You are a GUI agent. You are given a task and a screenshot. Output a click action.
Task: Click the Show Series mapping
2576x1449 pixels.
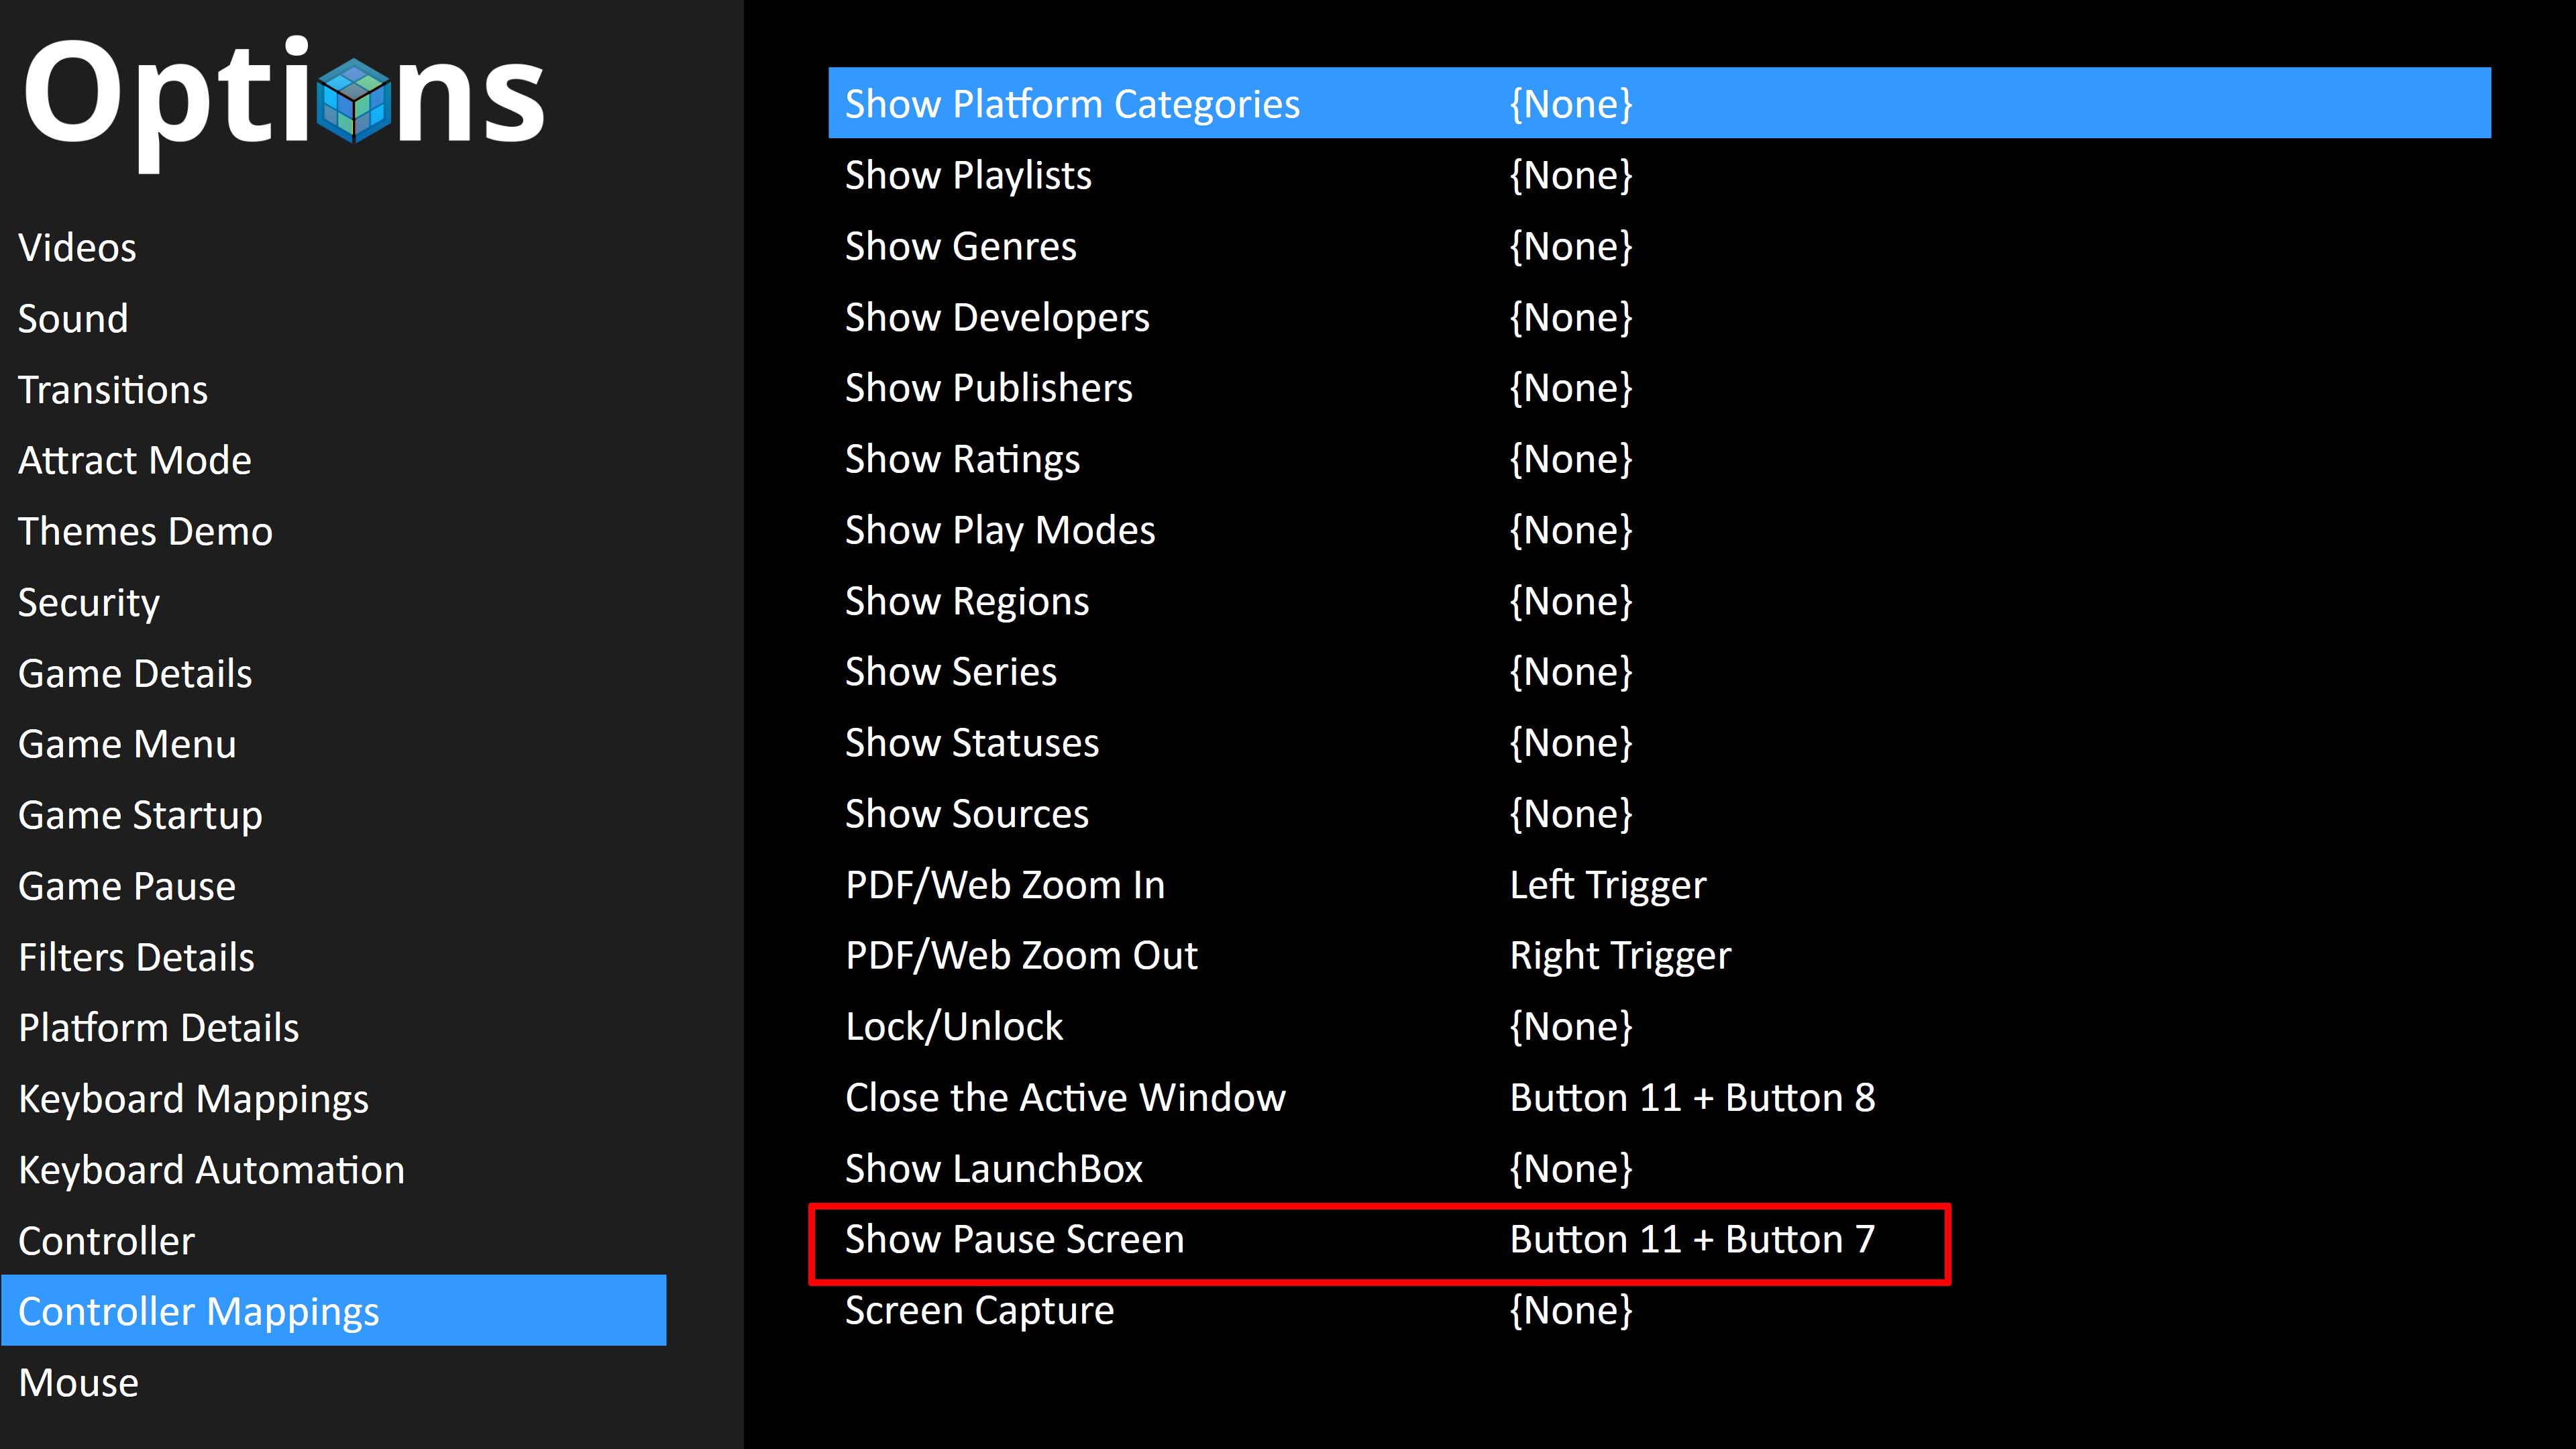[1659, 672]
